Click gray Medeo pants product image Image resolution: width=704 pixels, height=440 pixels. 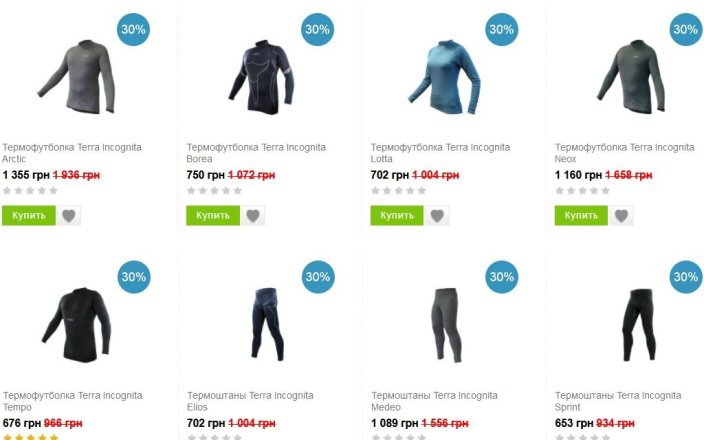(446, 325)
